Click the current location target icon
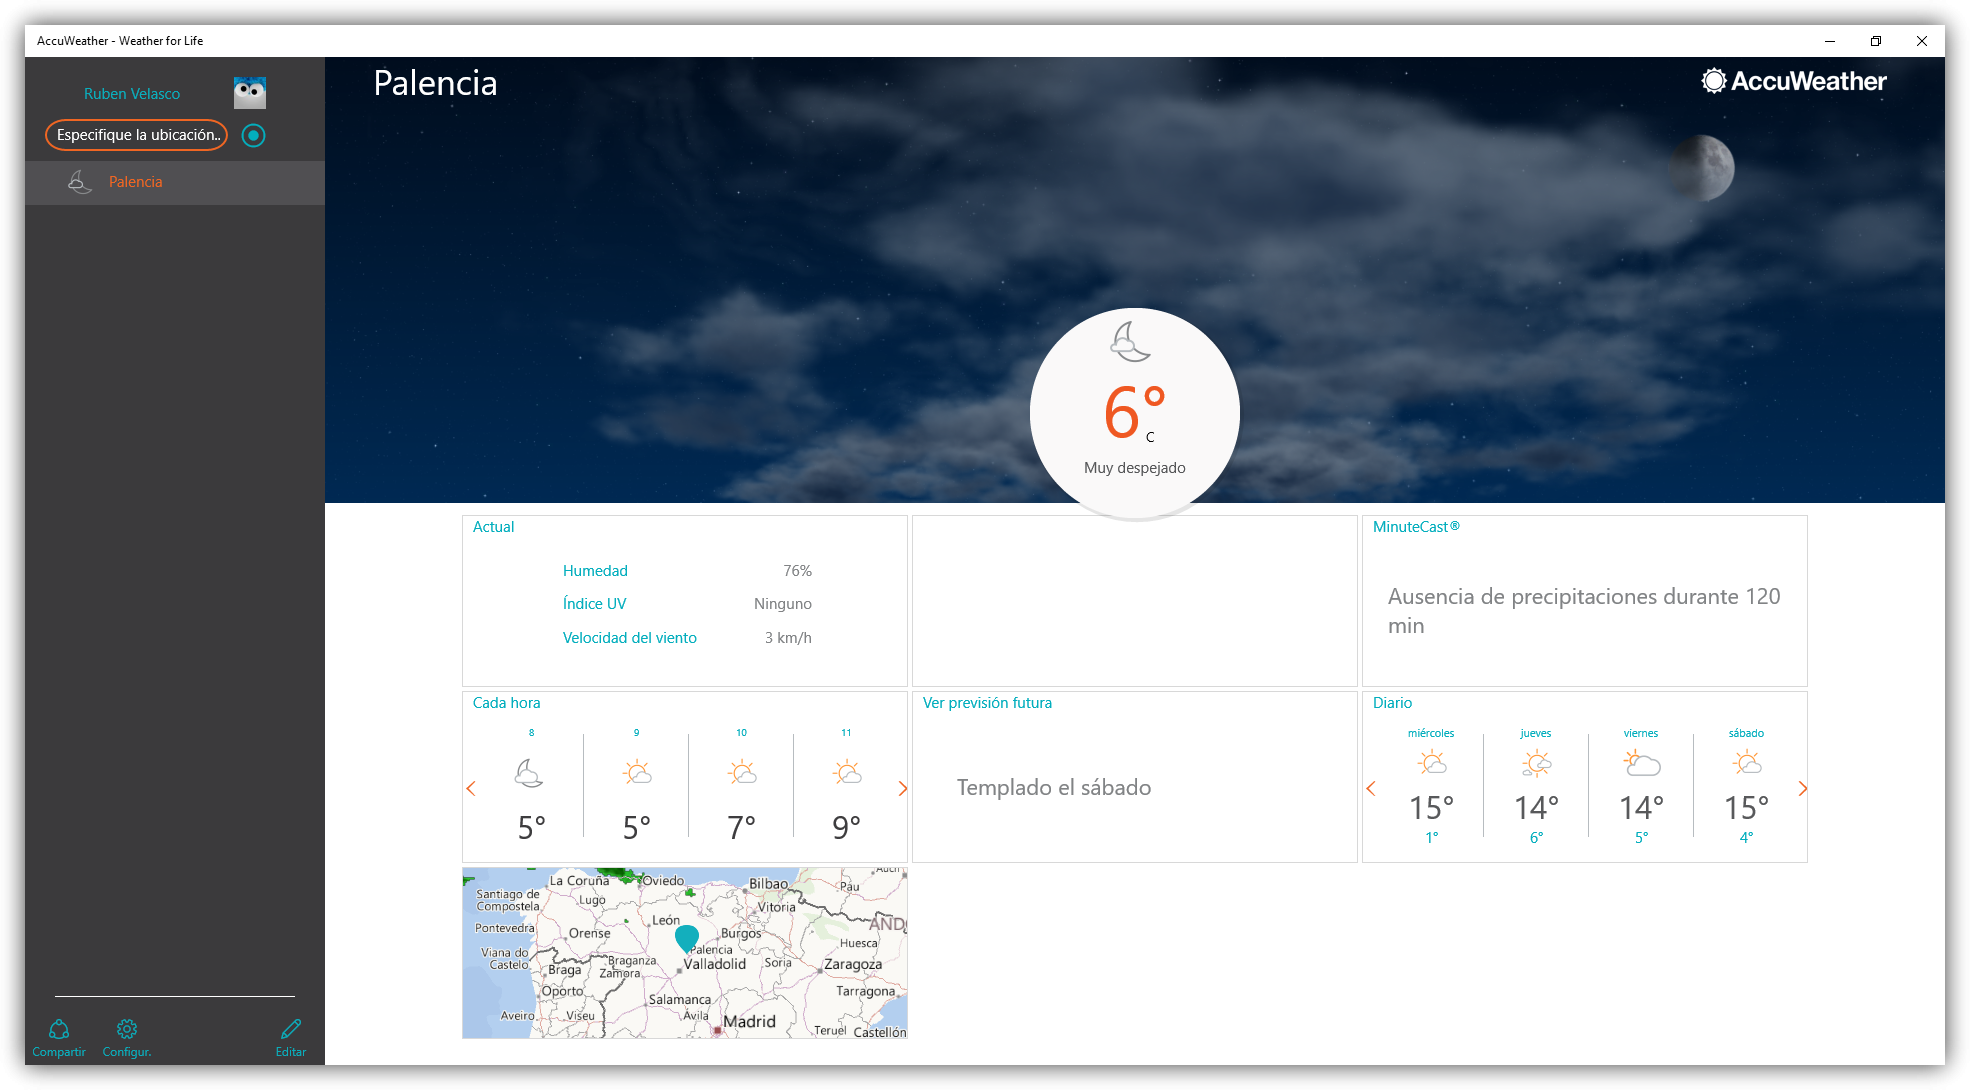The height and width of the screenshot is (1090, 1970). (254, 135)
